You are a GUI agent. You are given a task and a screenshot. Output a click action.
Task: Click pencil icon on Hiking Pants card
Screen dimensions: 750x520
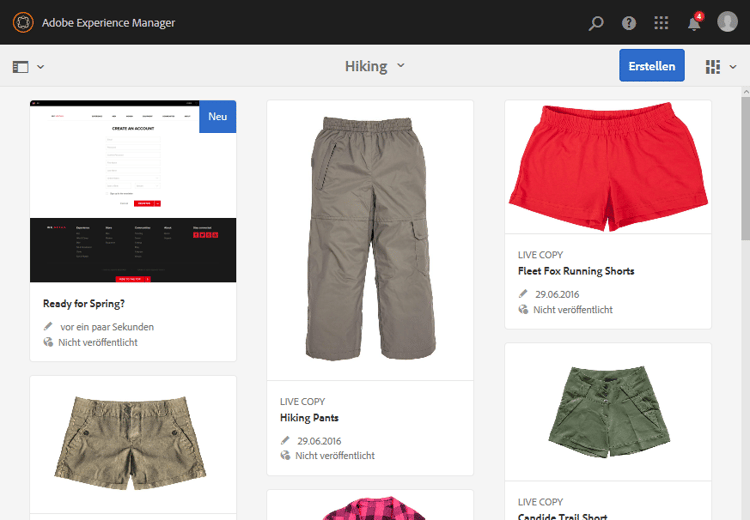click(x=285, y=440)
